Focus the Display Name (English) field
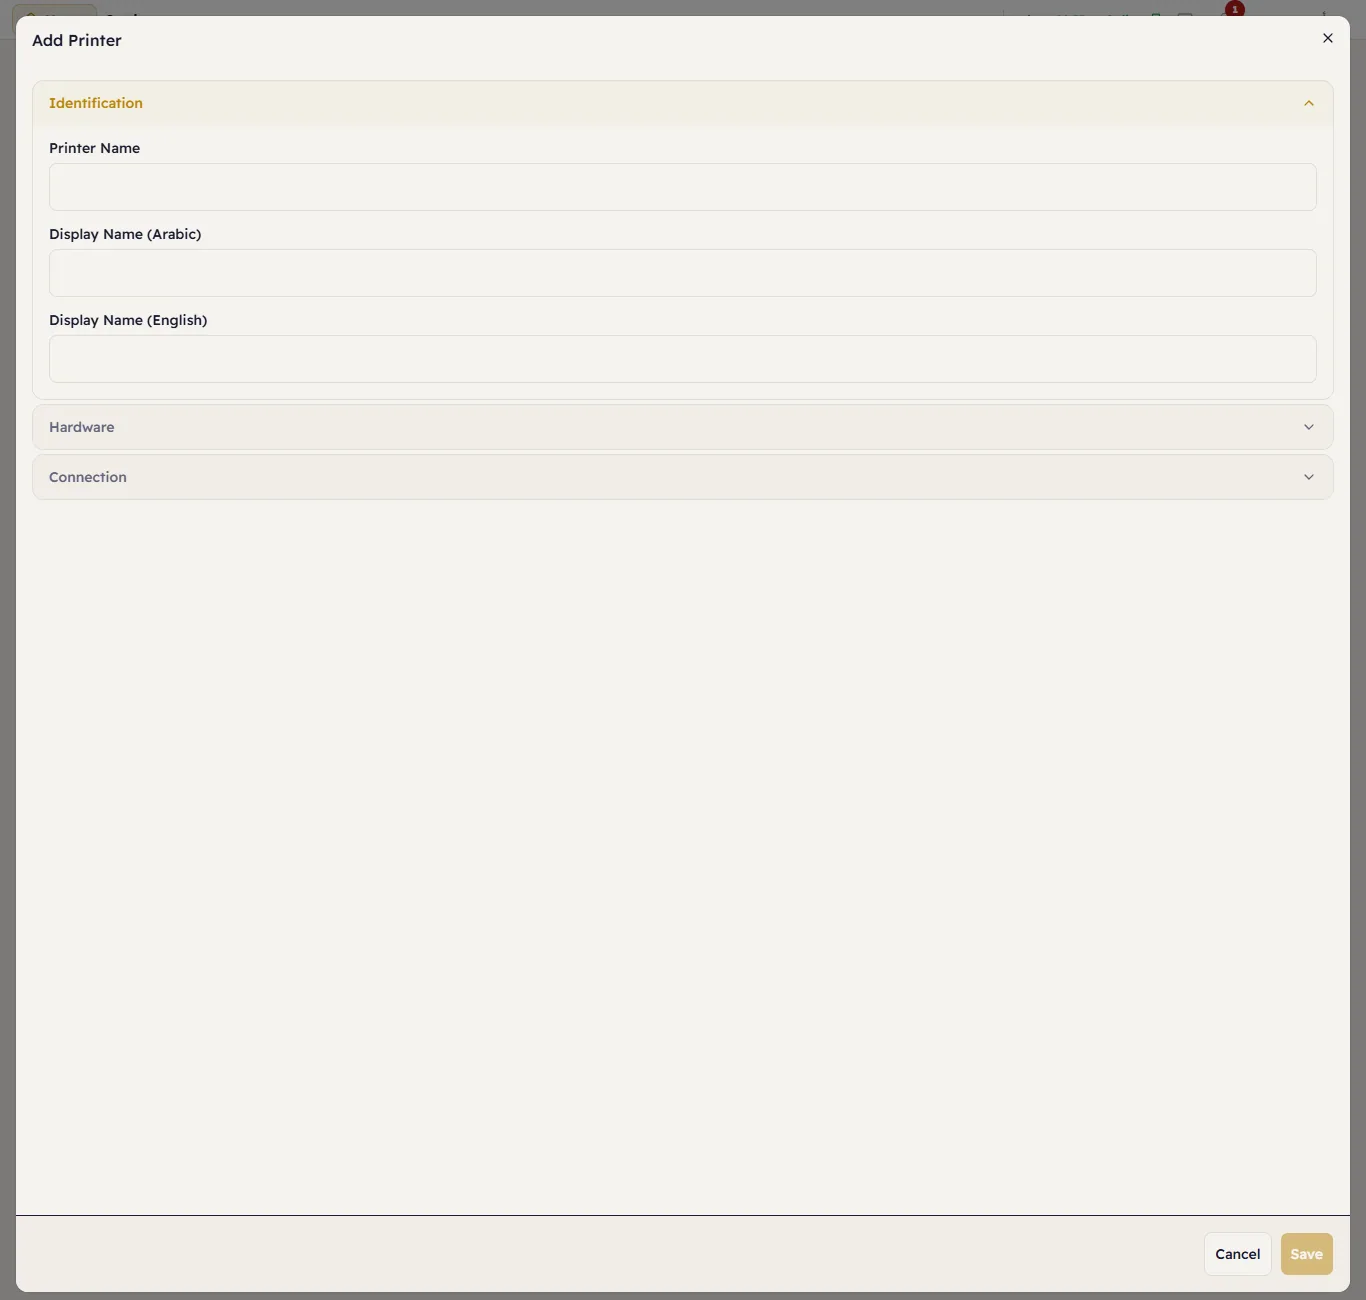The image size is (1366, 1300). 683,359
